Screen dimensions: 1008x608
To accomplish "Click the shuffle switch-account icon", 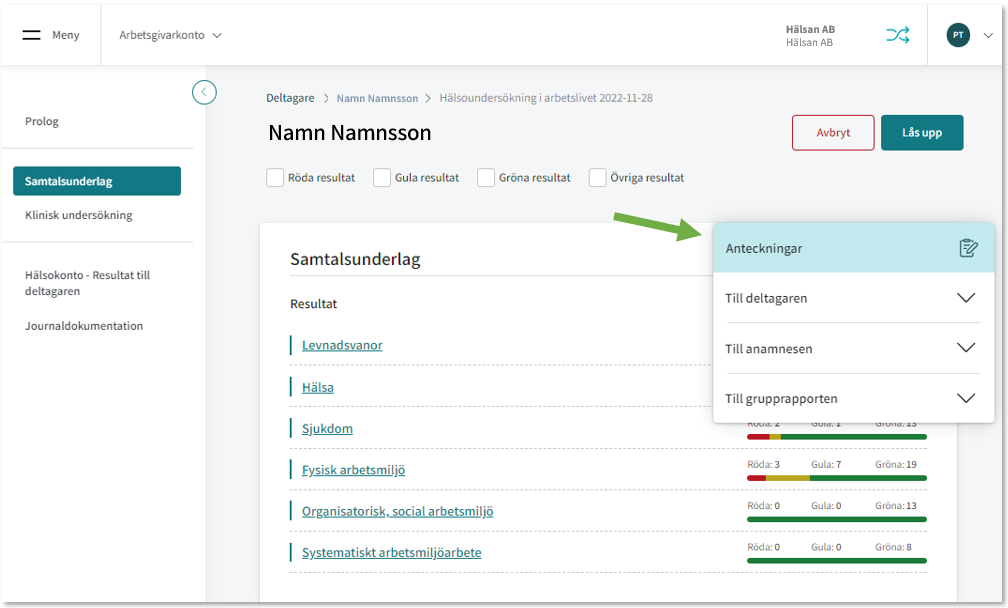I will [x=897, y=35].
